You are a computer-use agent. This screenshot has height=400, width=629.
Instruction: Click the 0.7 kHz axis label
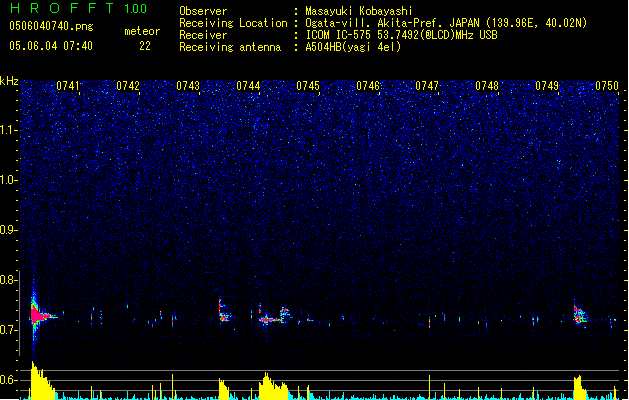pos(8,330)
